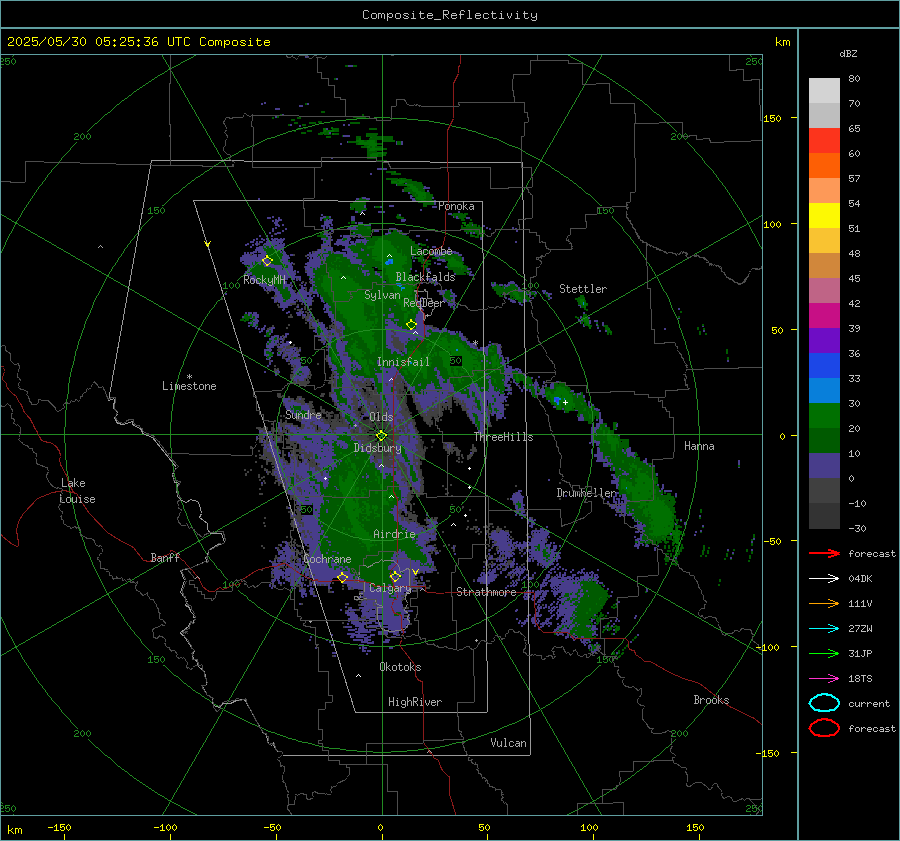Click the cyan current ellipse icon
Viewport: 900px width, 841px height.
click(x=824, y=703)
